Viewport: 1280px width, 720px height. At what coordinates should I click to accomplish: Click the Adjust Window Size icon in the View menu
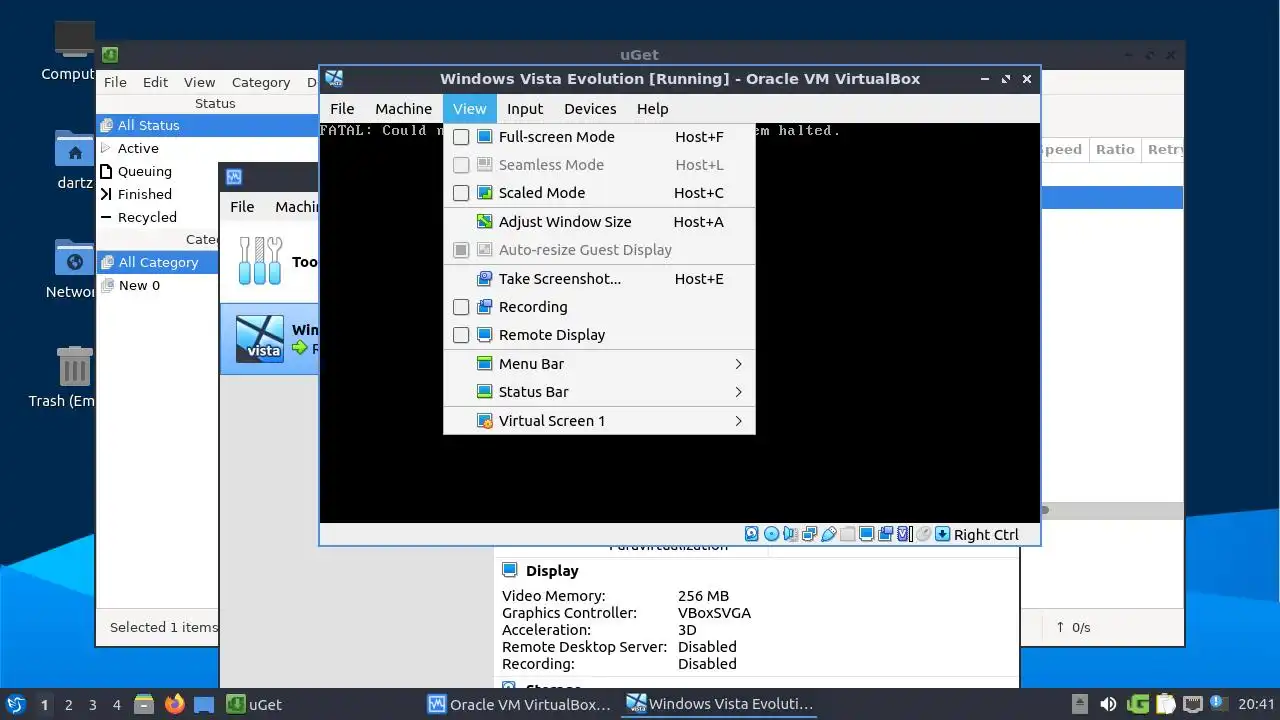(484, 222)
